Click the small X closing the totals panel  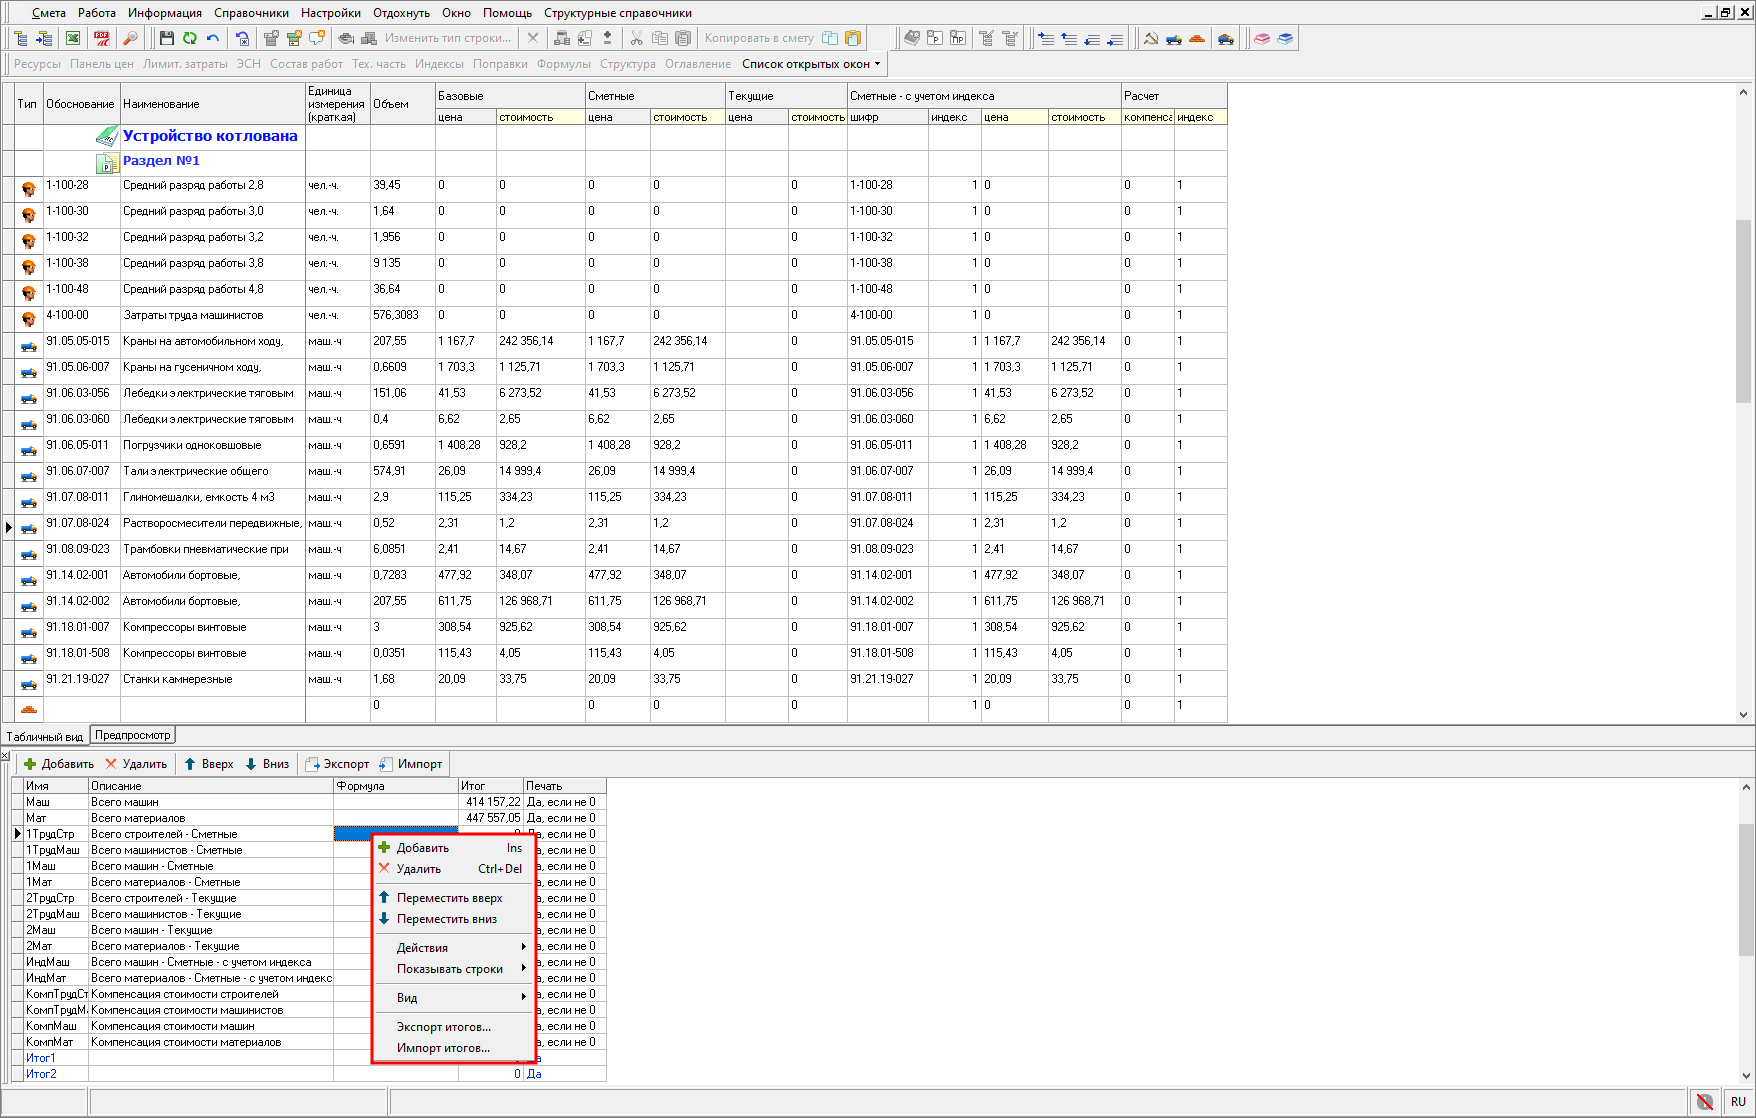click(5, 756)
